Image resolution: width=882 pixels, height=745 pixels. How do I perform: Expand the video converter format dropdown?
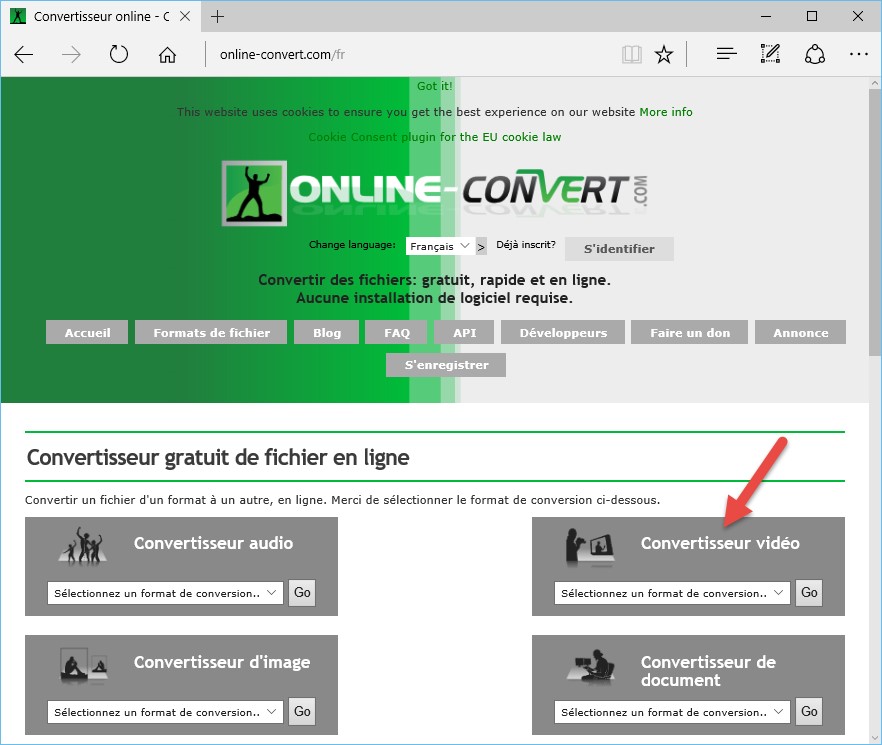pos(672,593)
